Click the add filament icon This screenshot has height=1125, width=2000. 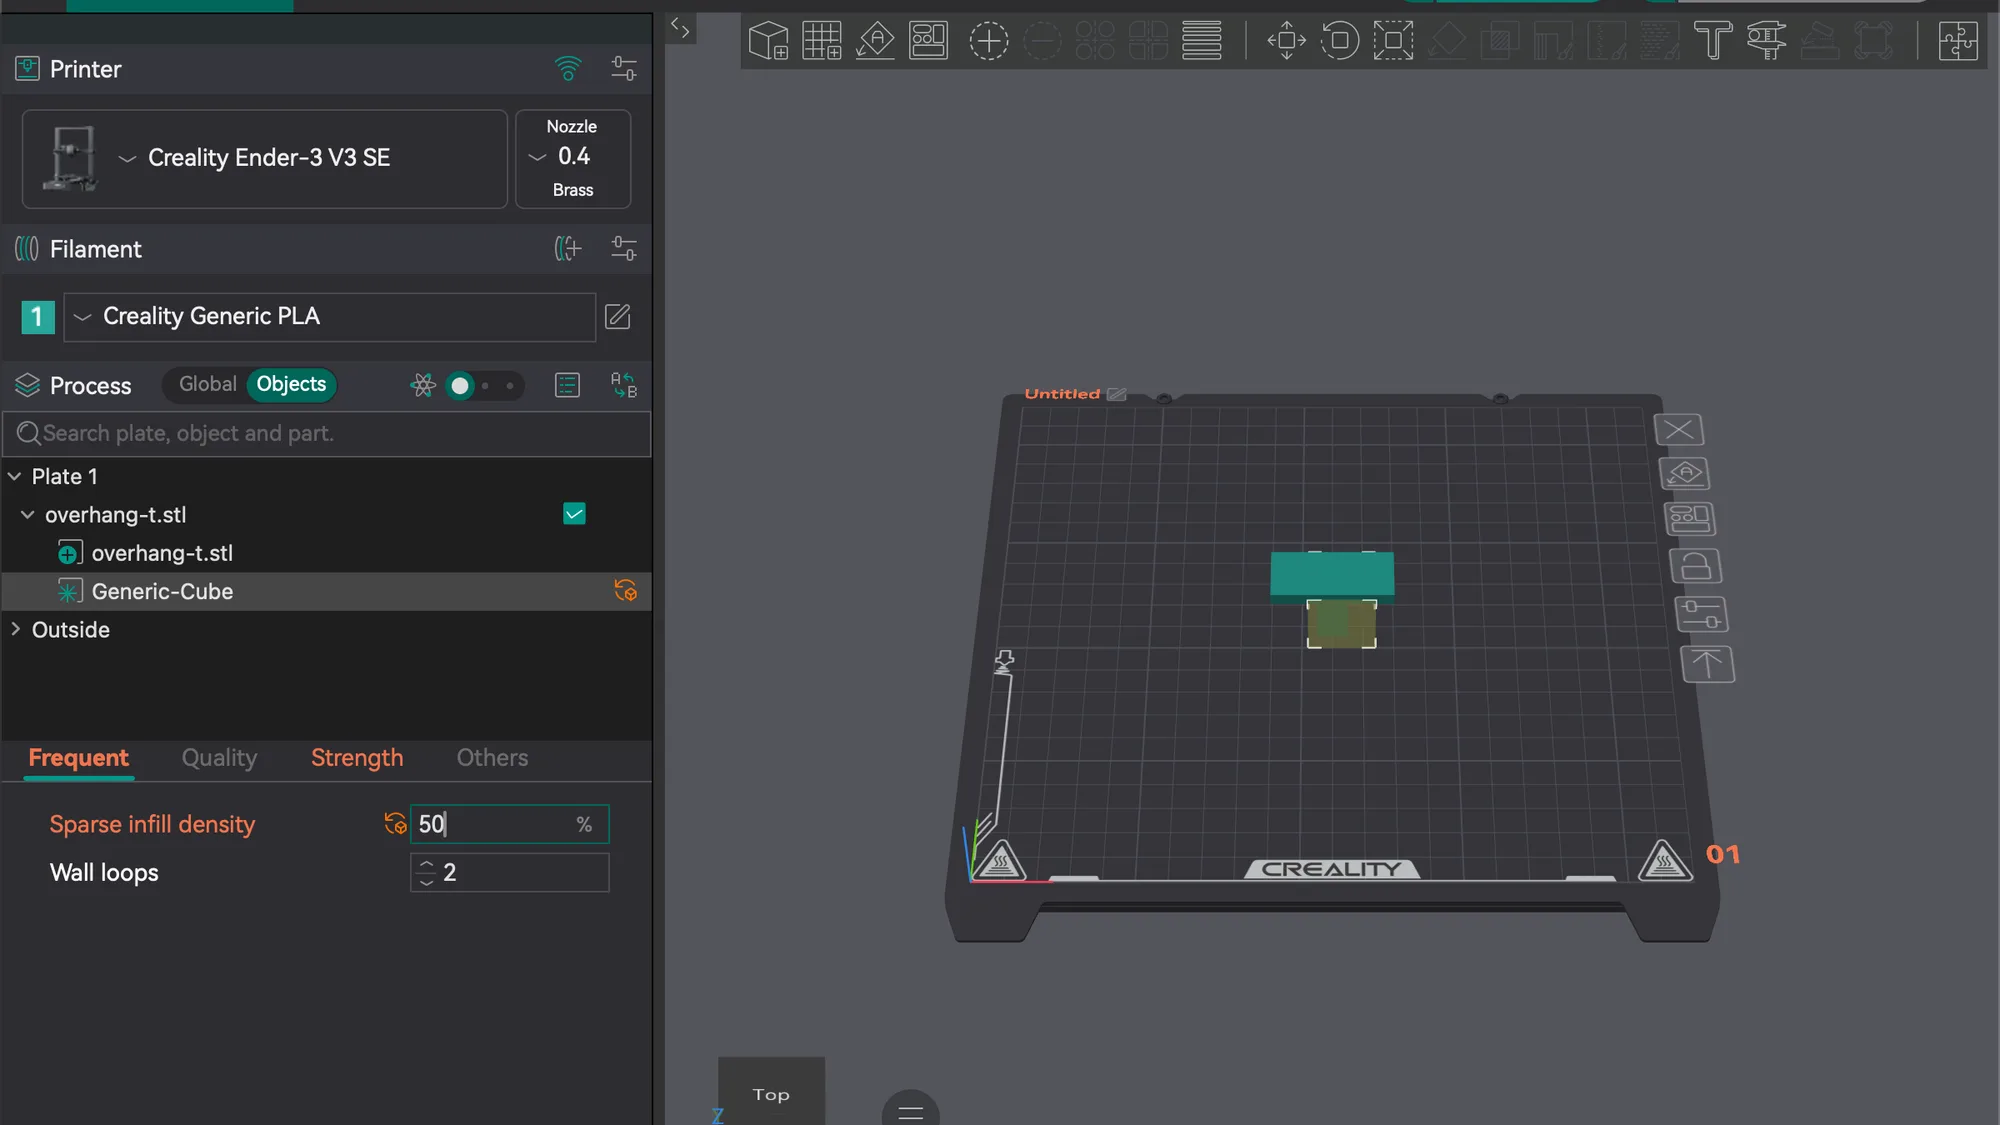(568, 248)
